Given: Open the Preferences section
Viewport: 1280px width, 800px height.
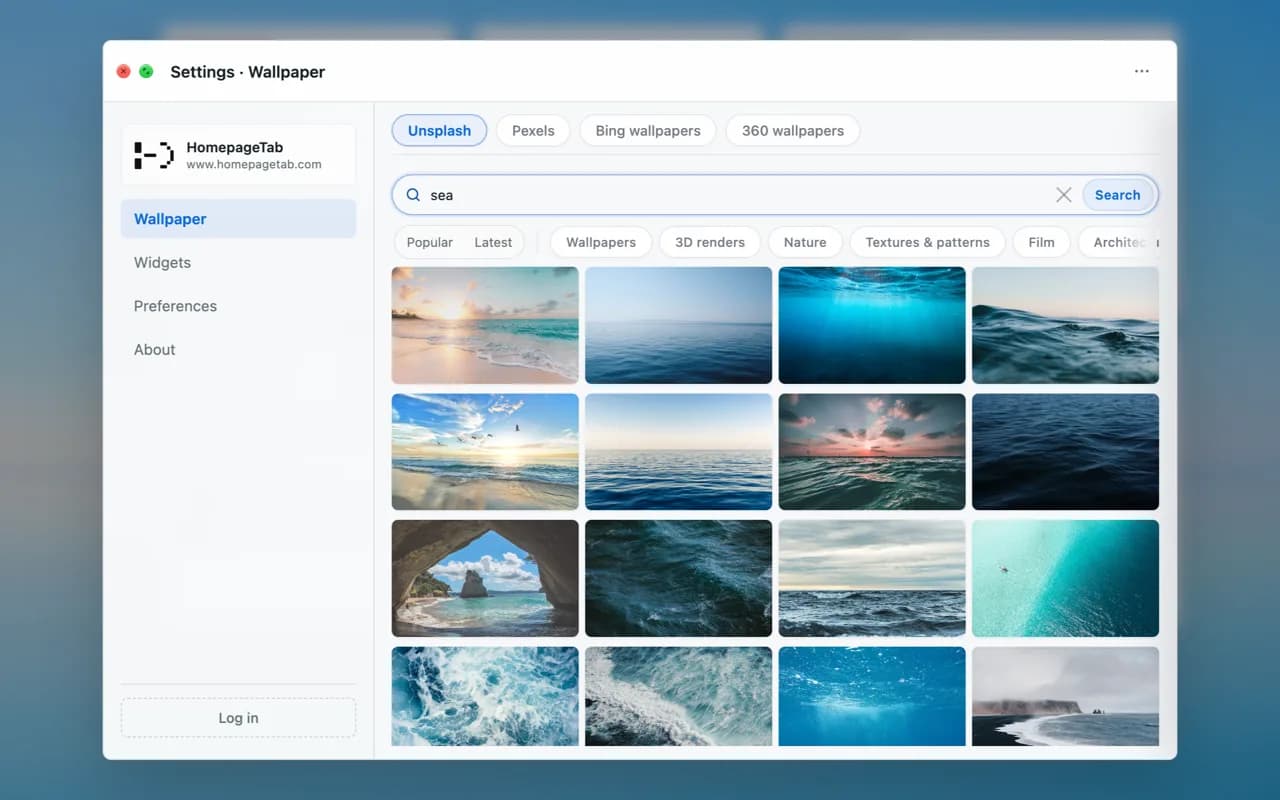Looking at the screenshot, I should click(238, 306).
